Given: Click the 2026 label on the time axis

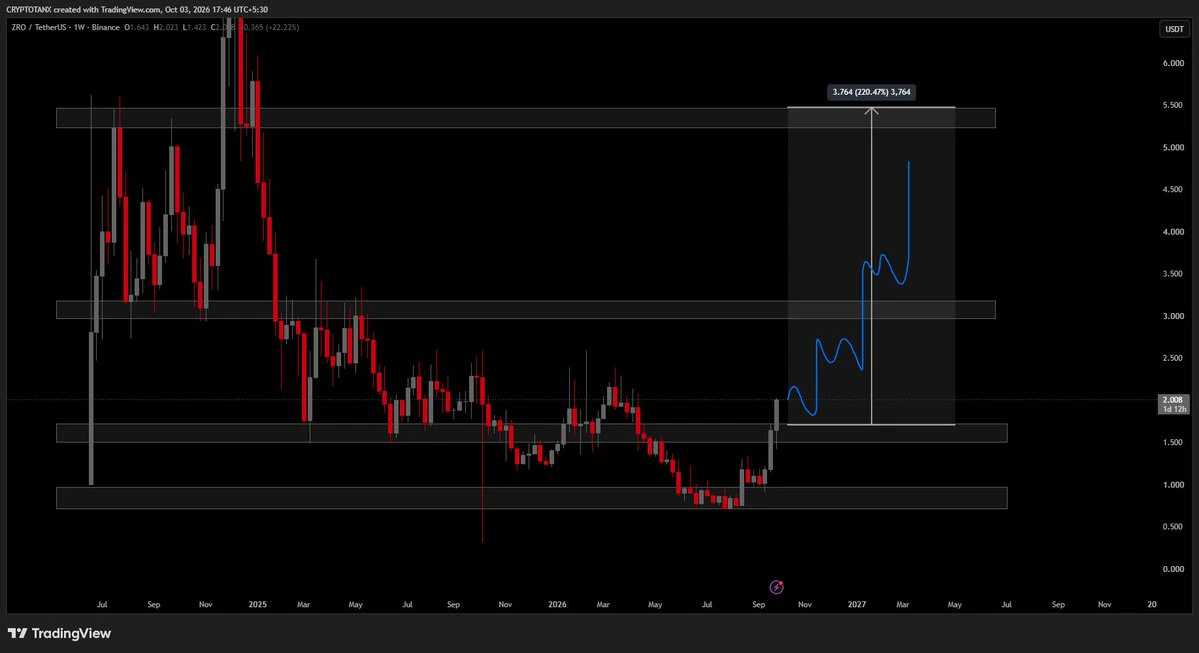Looking at the screenshot, I should click(557, 604).
